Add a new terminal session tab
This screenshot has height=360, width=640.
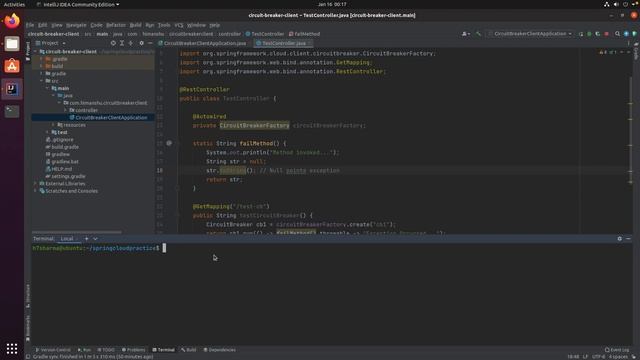(x=87, y=239)
